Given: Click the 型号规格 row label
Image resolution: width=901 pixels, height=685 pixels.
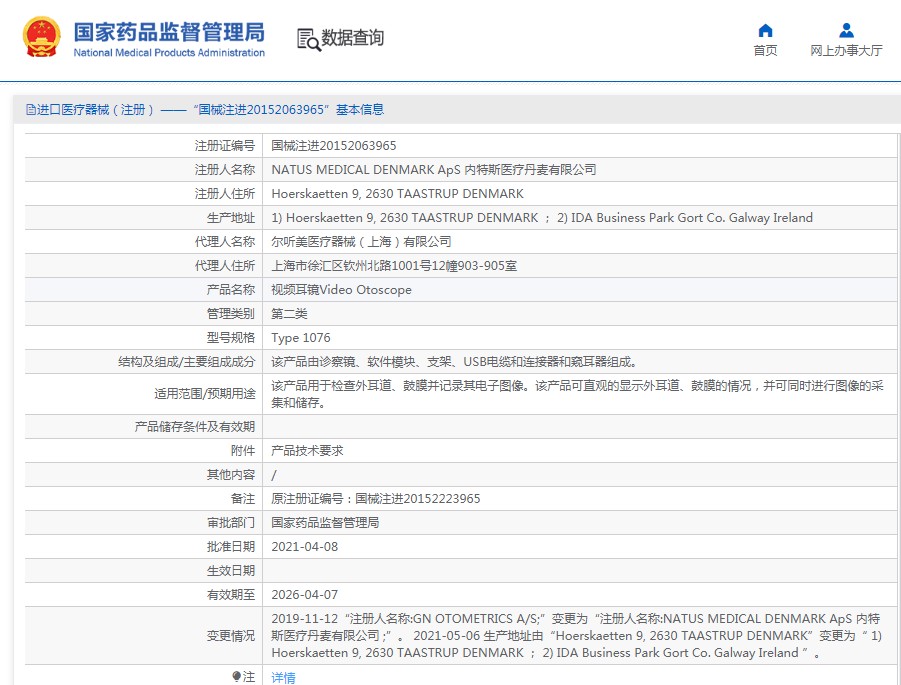Looking at the screenshot, I should (231, 338).
